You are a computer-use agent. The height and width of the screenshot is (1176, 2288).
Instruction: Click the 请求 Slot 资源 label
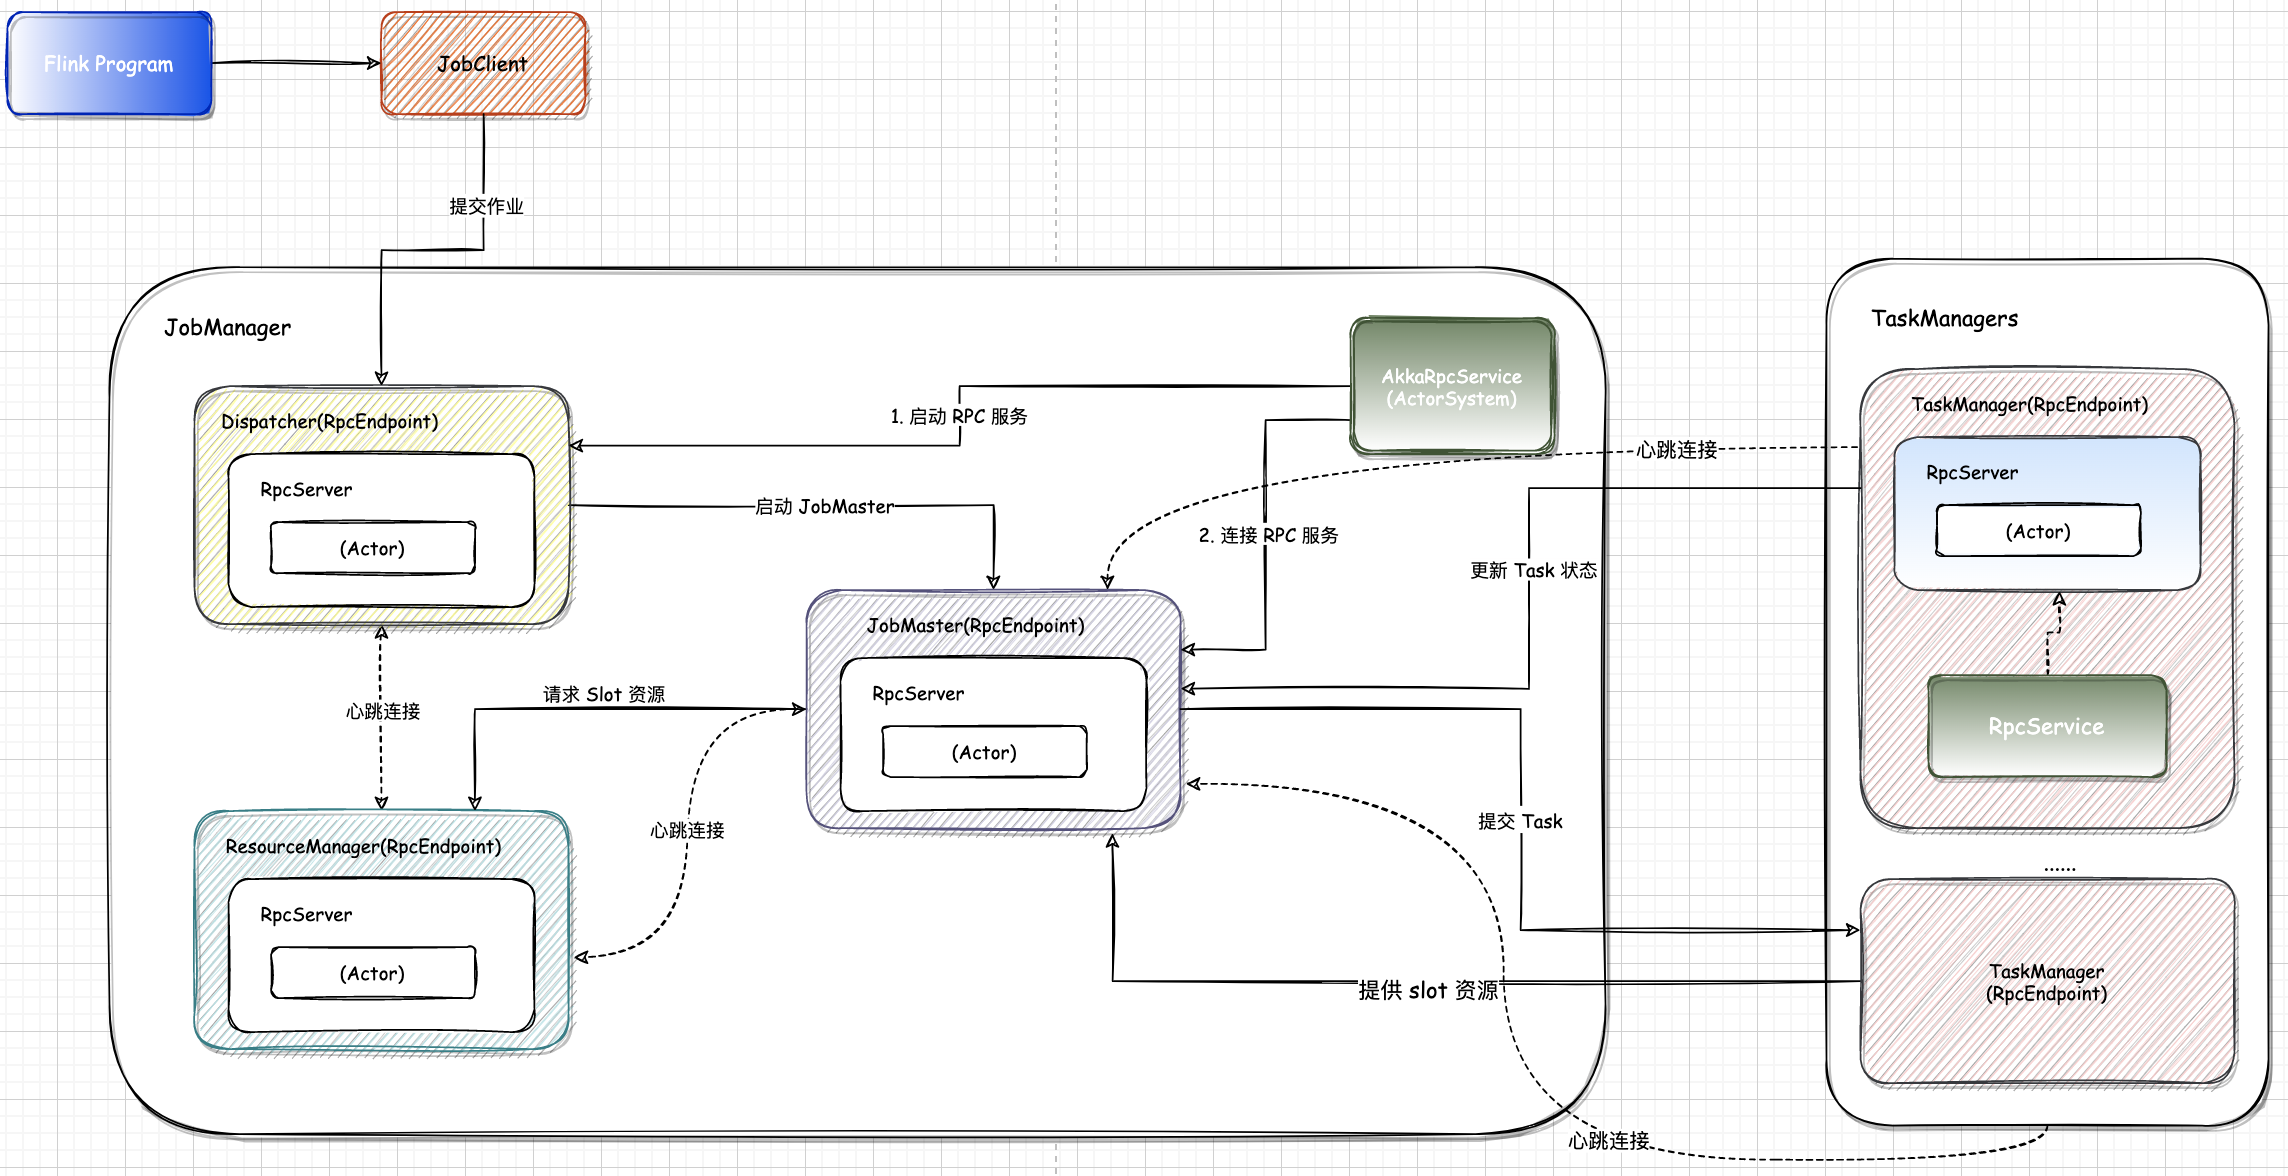point(604,694)
